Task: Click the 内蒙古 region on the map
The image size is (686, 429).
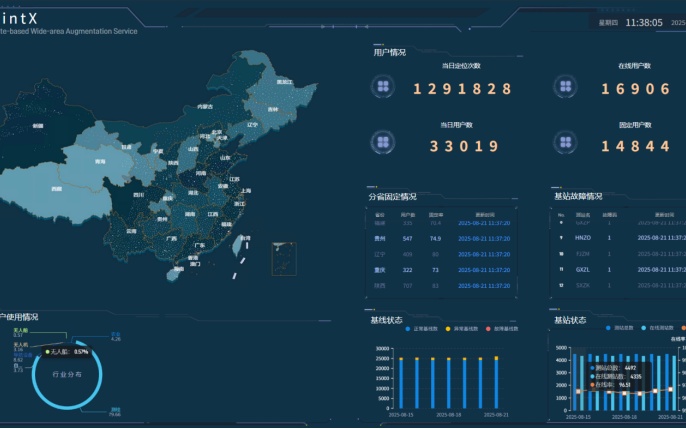Action: (x=205, y=106)
